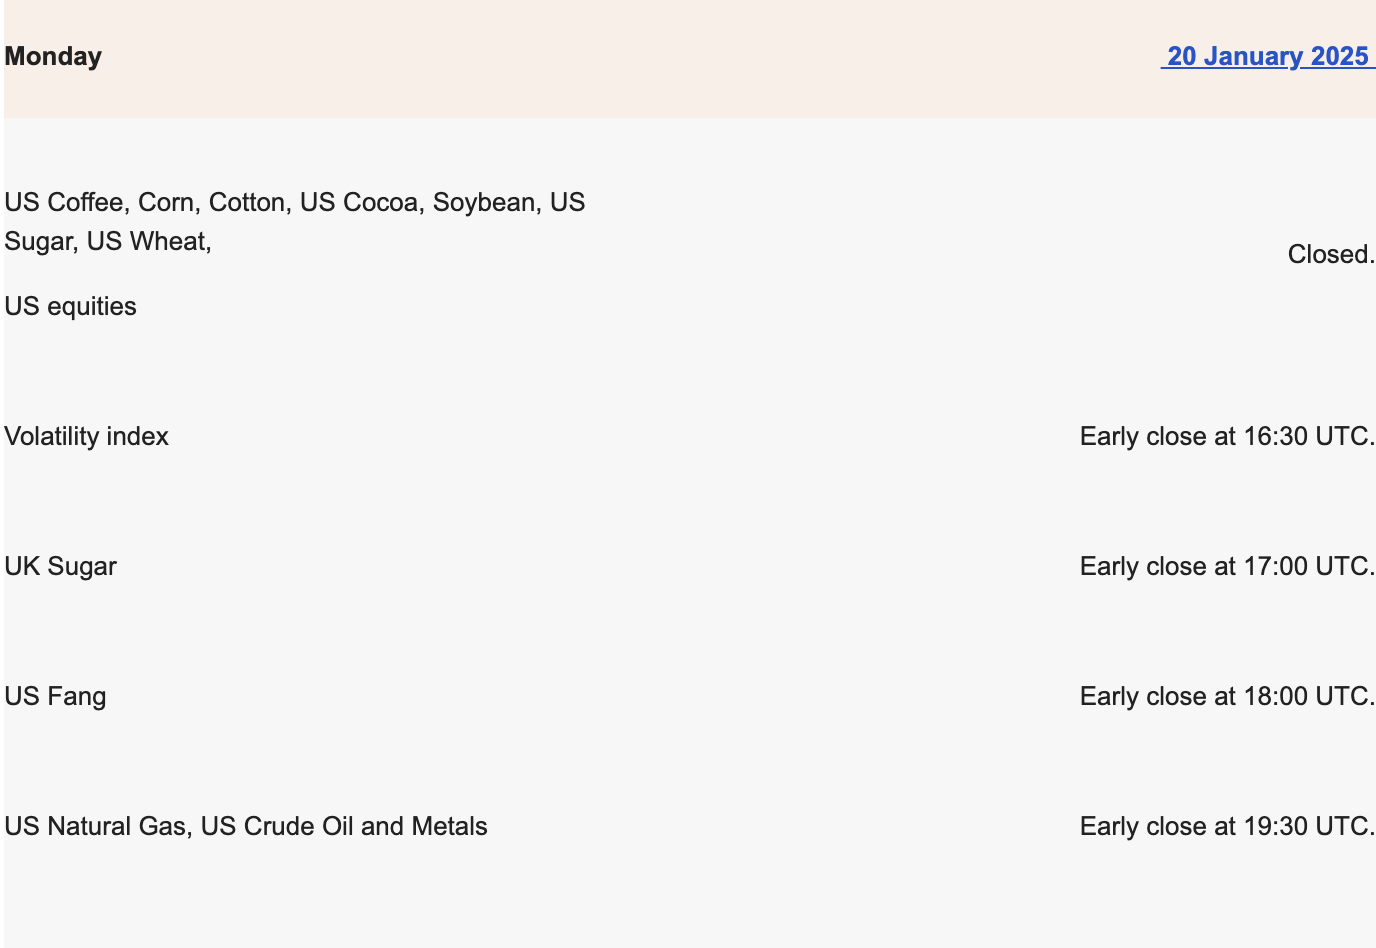Click Early close at 18:00 UTC text

point(1227,696)
